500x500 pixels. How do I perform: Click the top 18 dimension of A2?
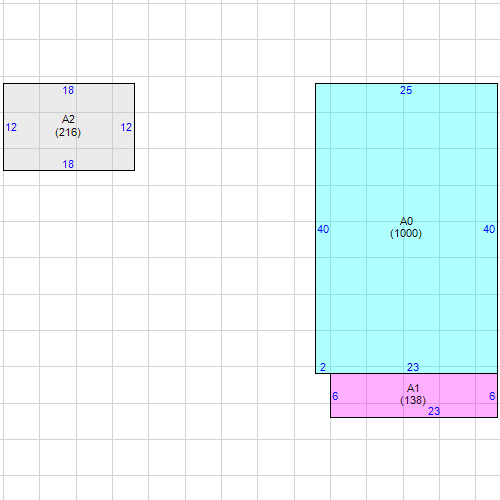[68, 90]
